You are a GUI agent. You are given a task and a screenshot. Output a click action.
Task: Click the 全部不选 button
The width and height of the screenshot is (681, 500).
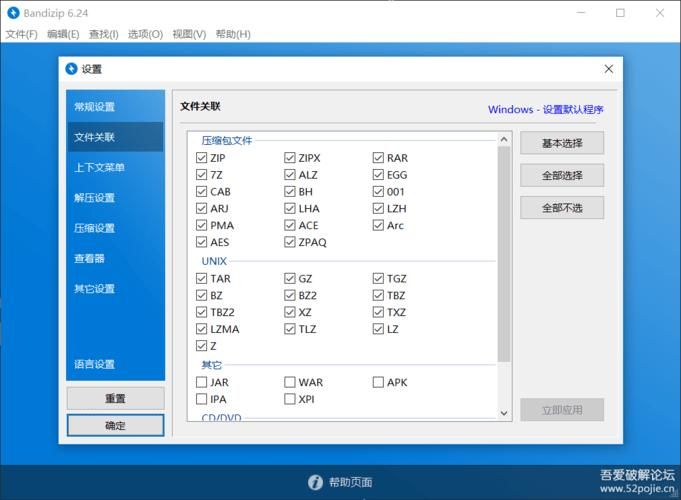(562, 208)
